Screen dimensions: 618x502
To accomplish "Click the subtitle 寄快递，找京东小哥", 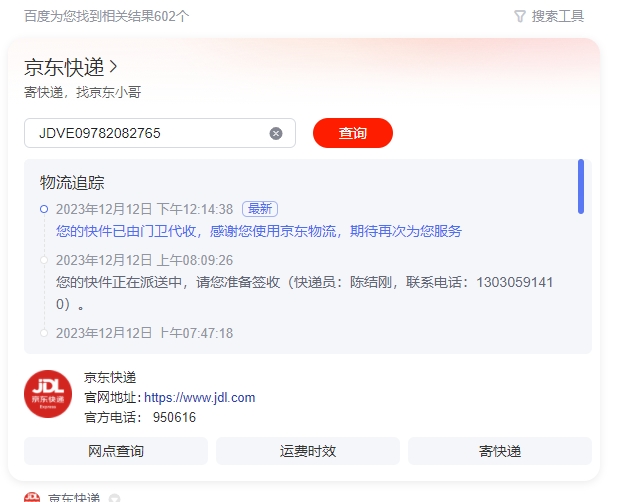I will (x=83, y=92).
